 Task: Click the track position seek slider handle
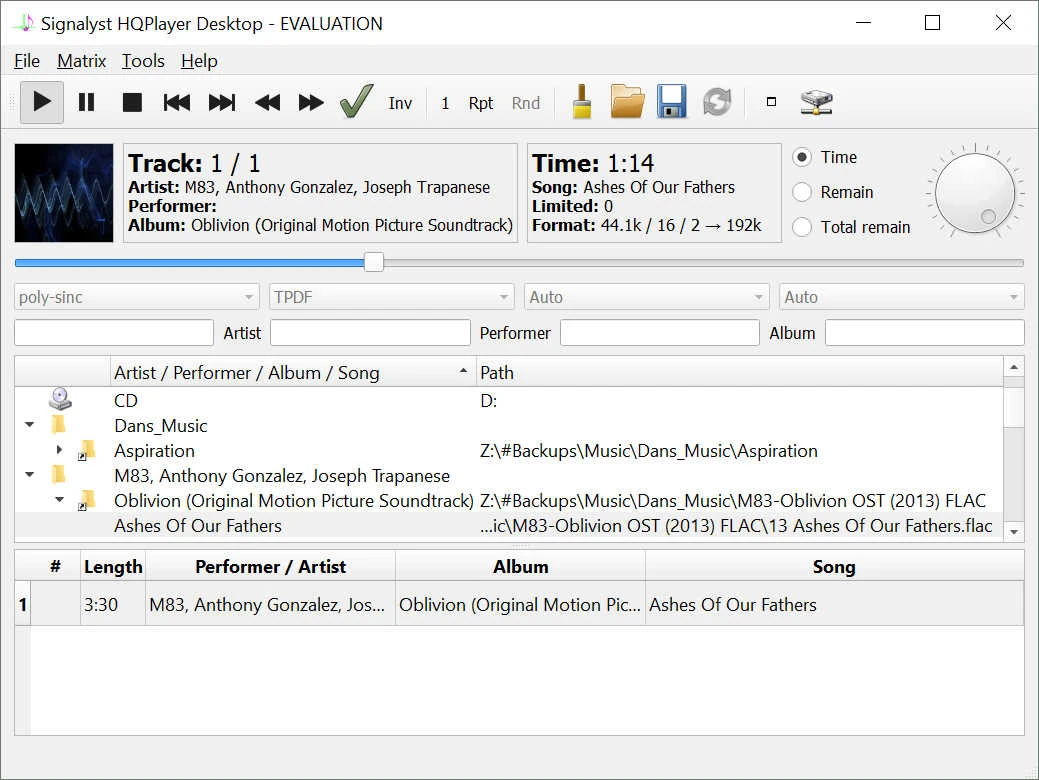374,262
